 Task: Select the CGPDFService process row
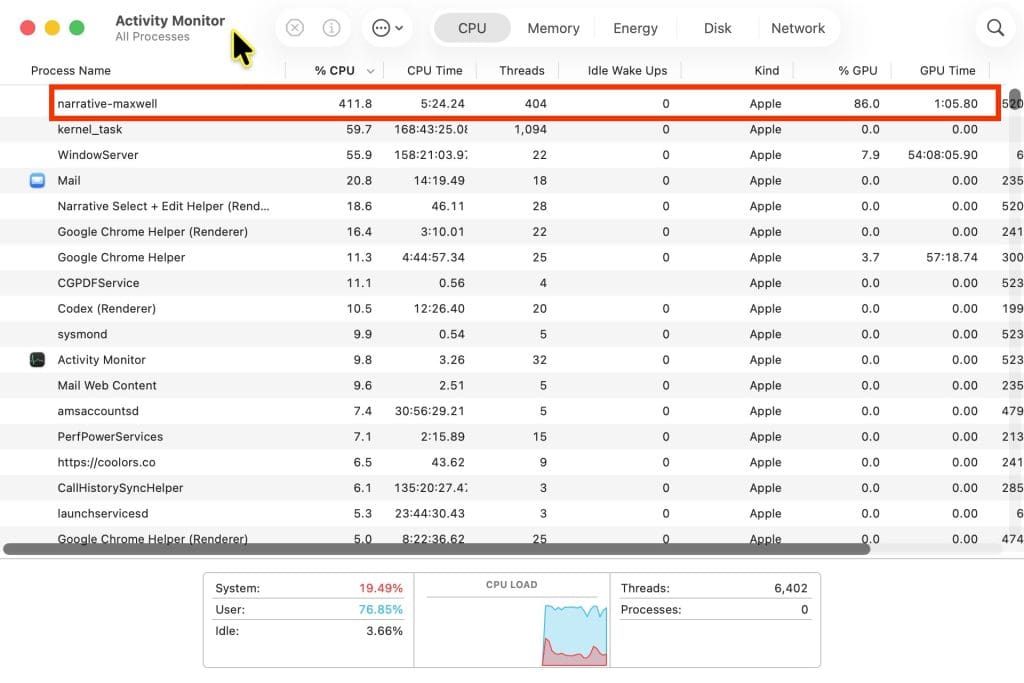coord(512,283)
